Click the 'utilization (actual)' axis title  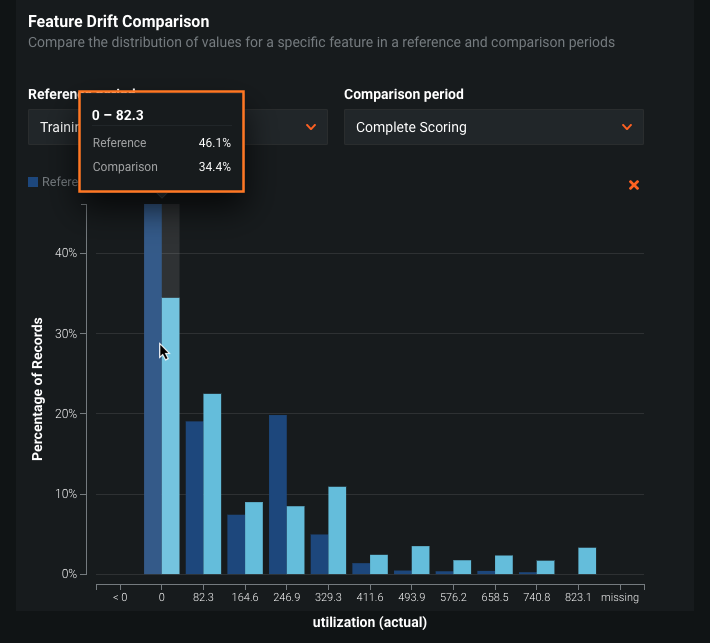[x=369, y=622]
